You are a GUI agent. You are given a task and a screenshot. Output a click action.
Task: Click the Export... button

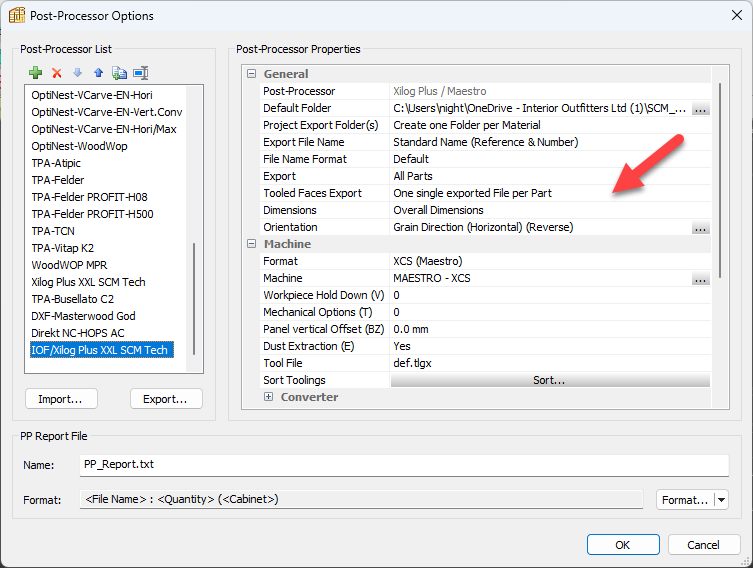point(166,399)
